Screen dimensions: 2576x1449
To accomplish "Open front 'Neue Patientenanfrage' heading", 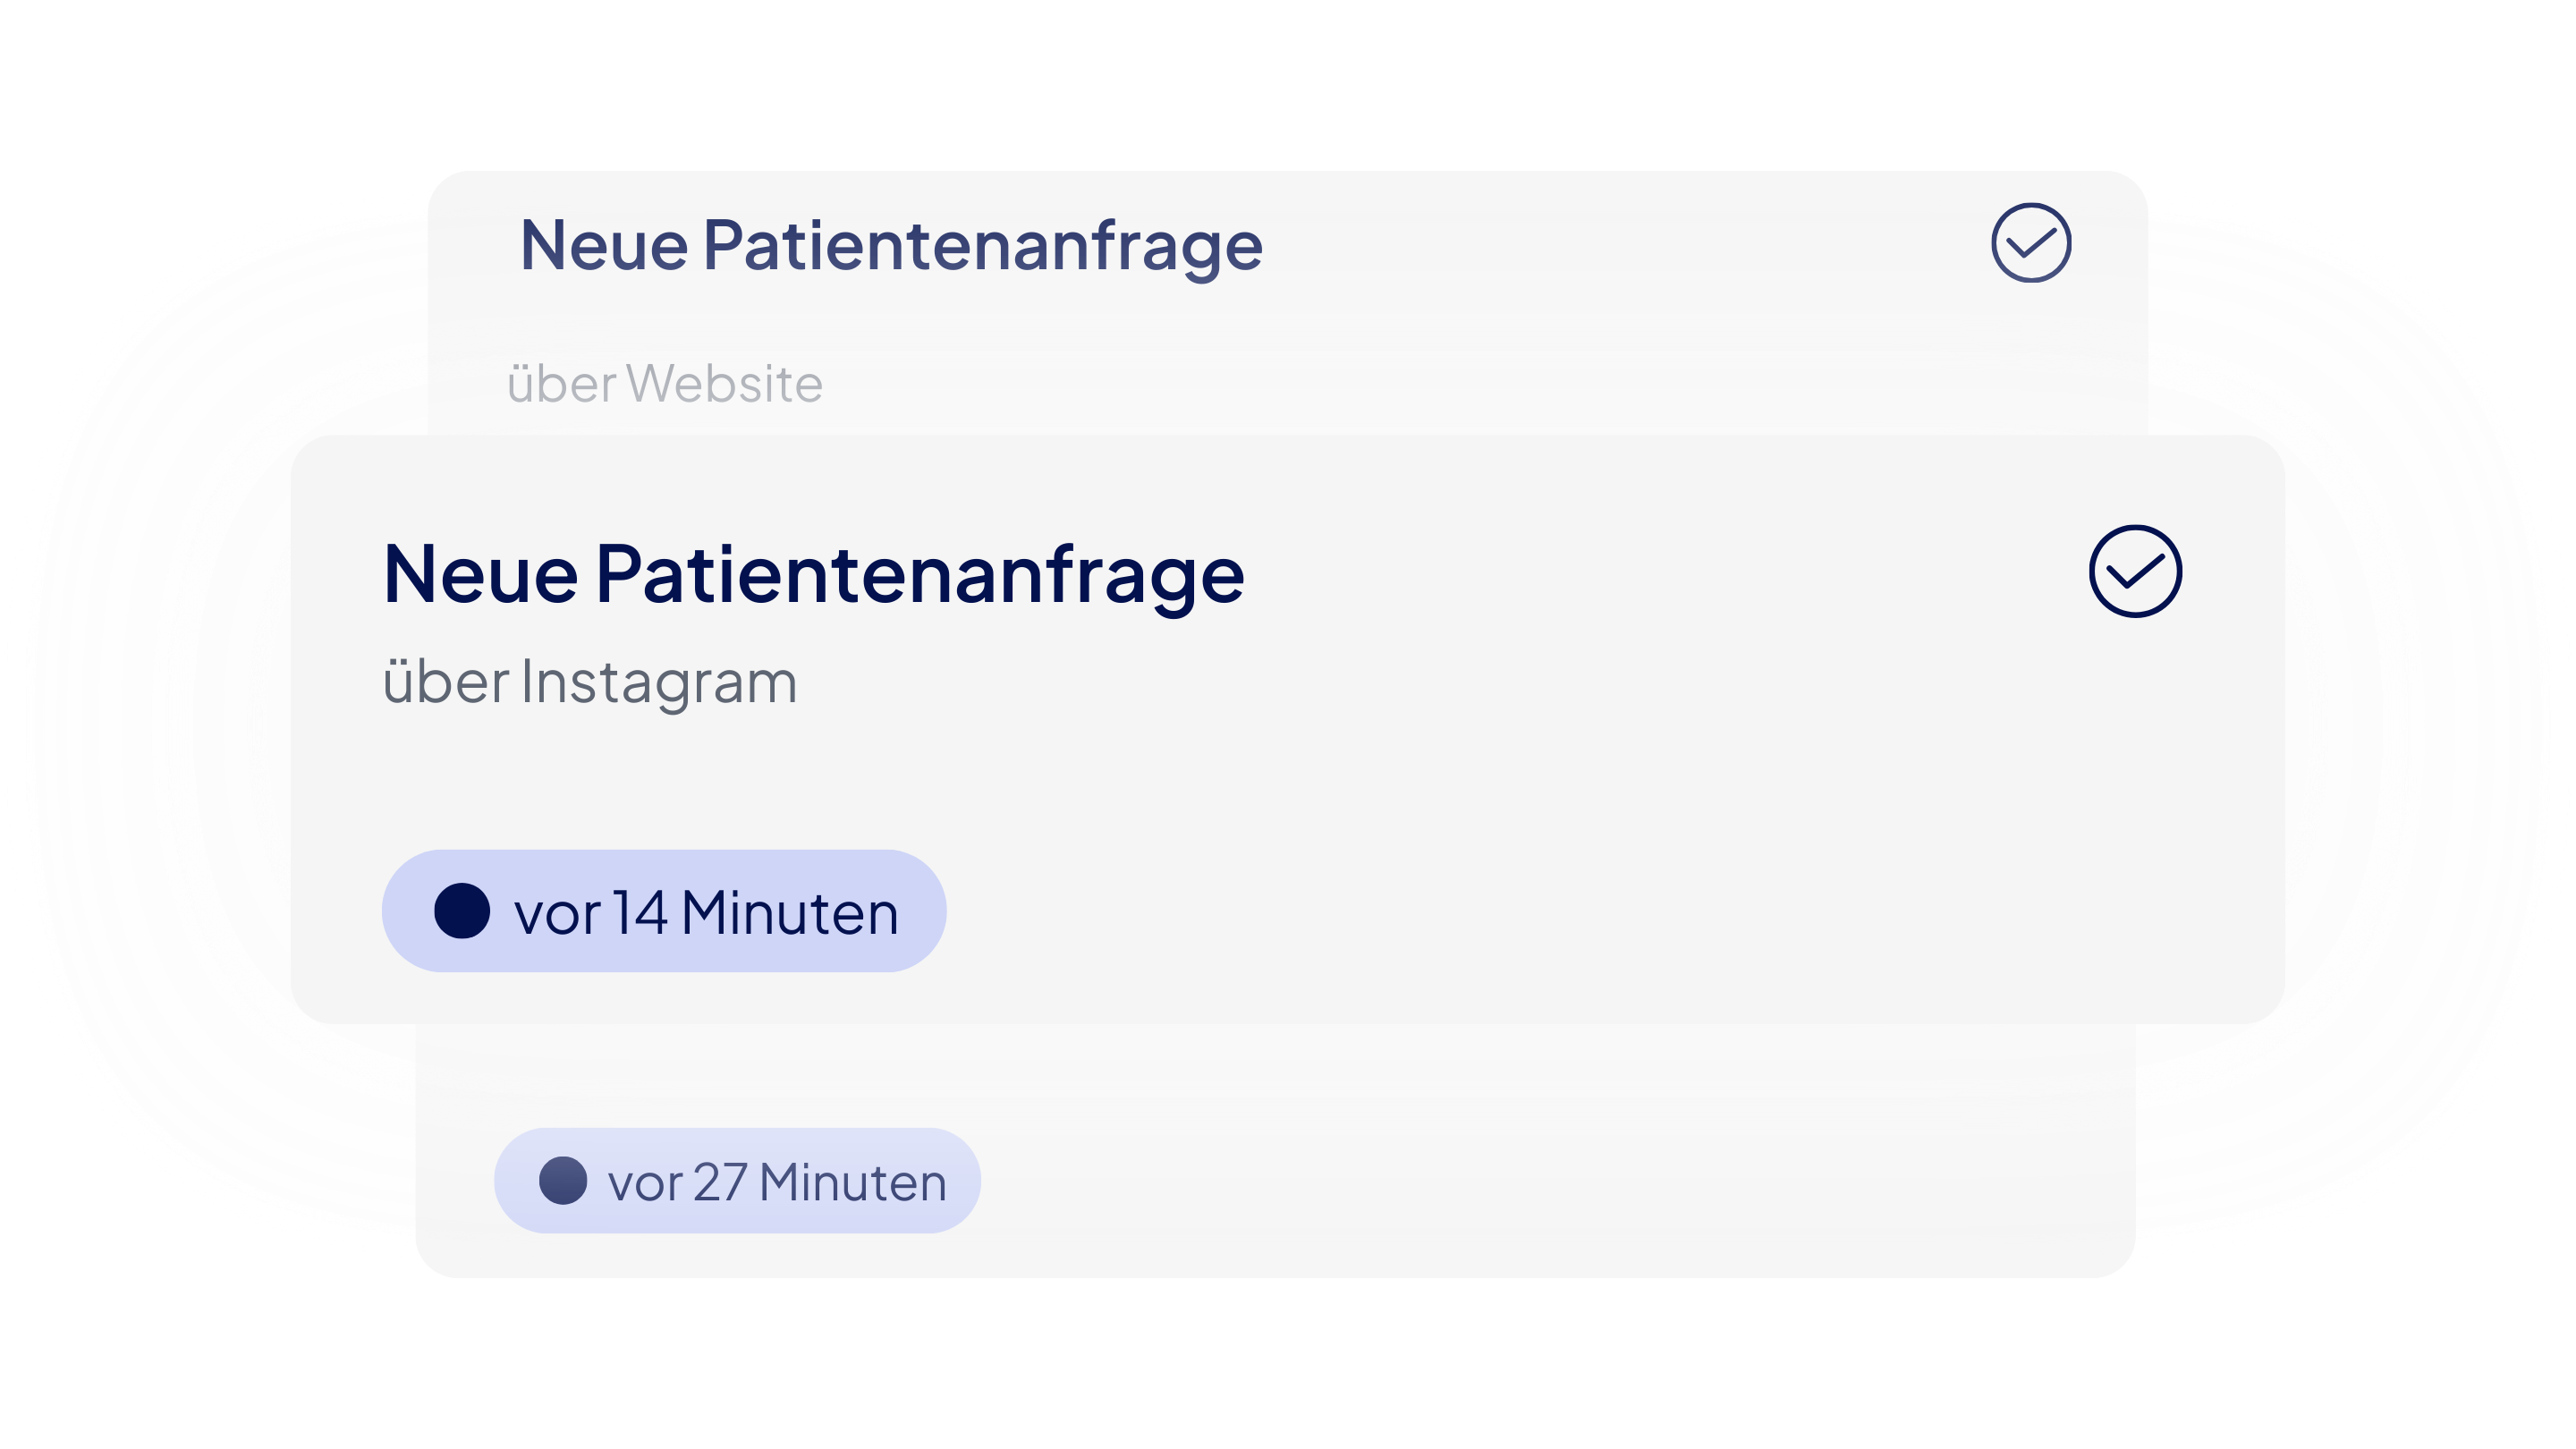I will pos(813,575).
